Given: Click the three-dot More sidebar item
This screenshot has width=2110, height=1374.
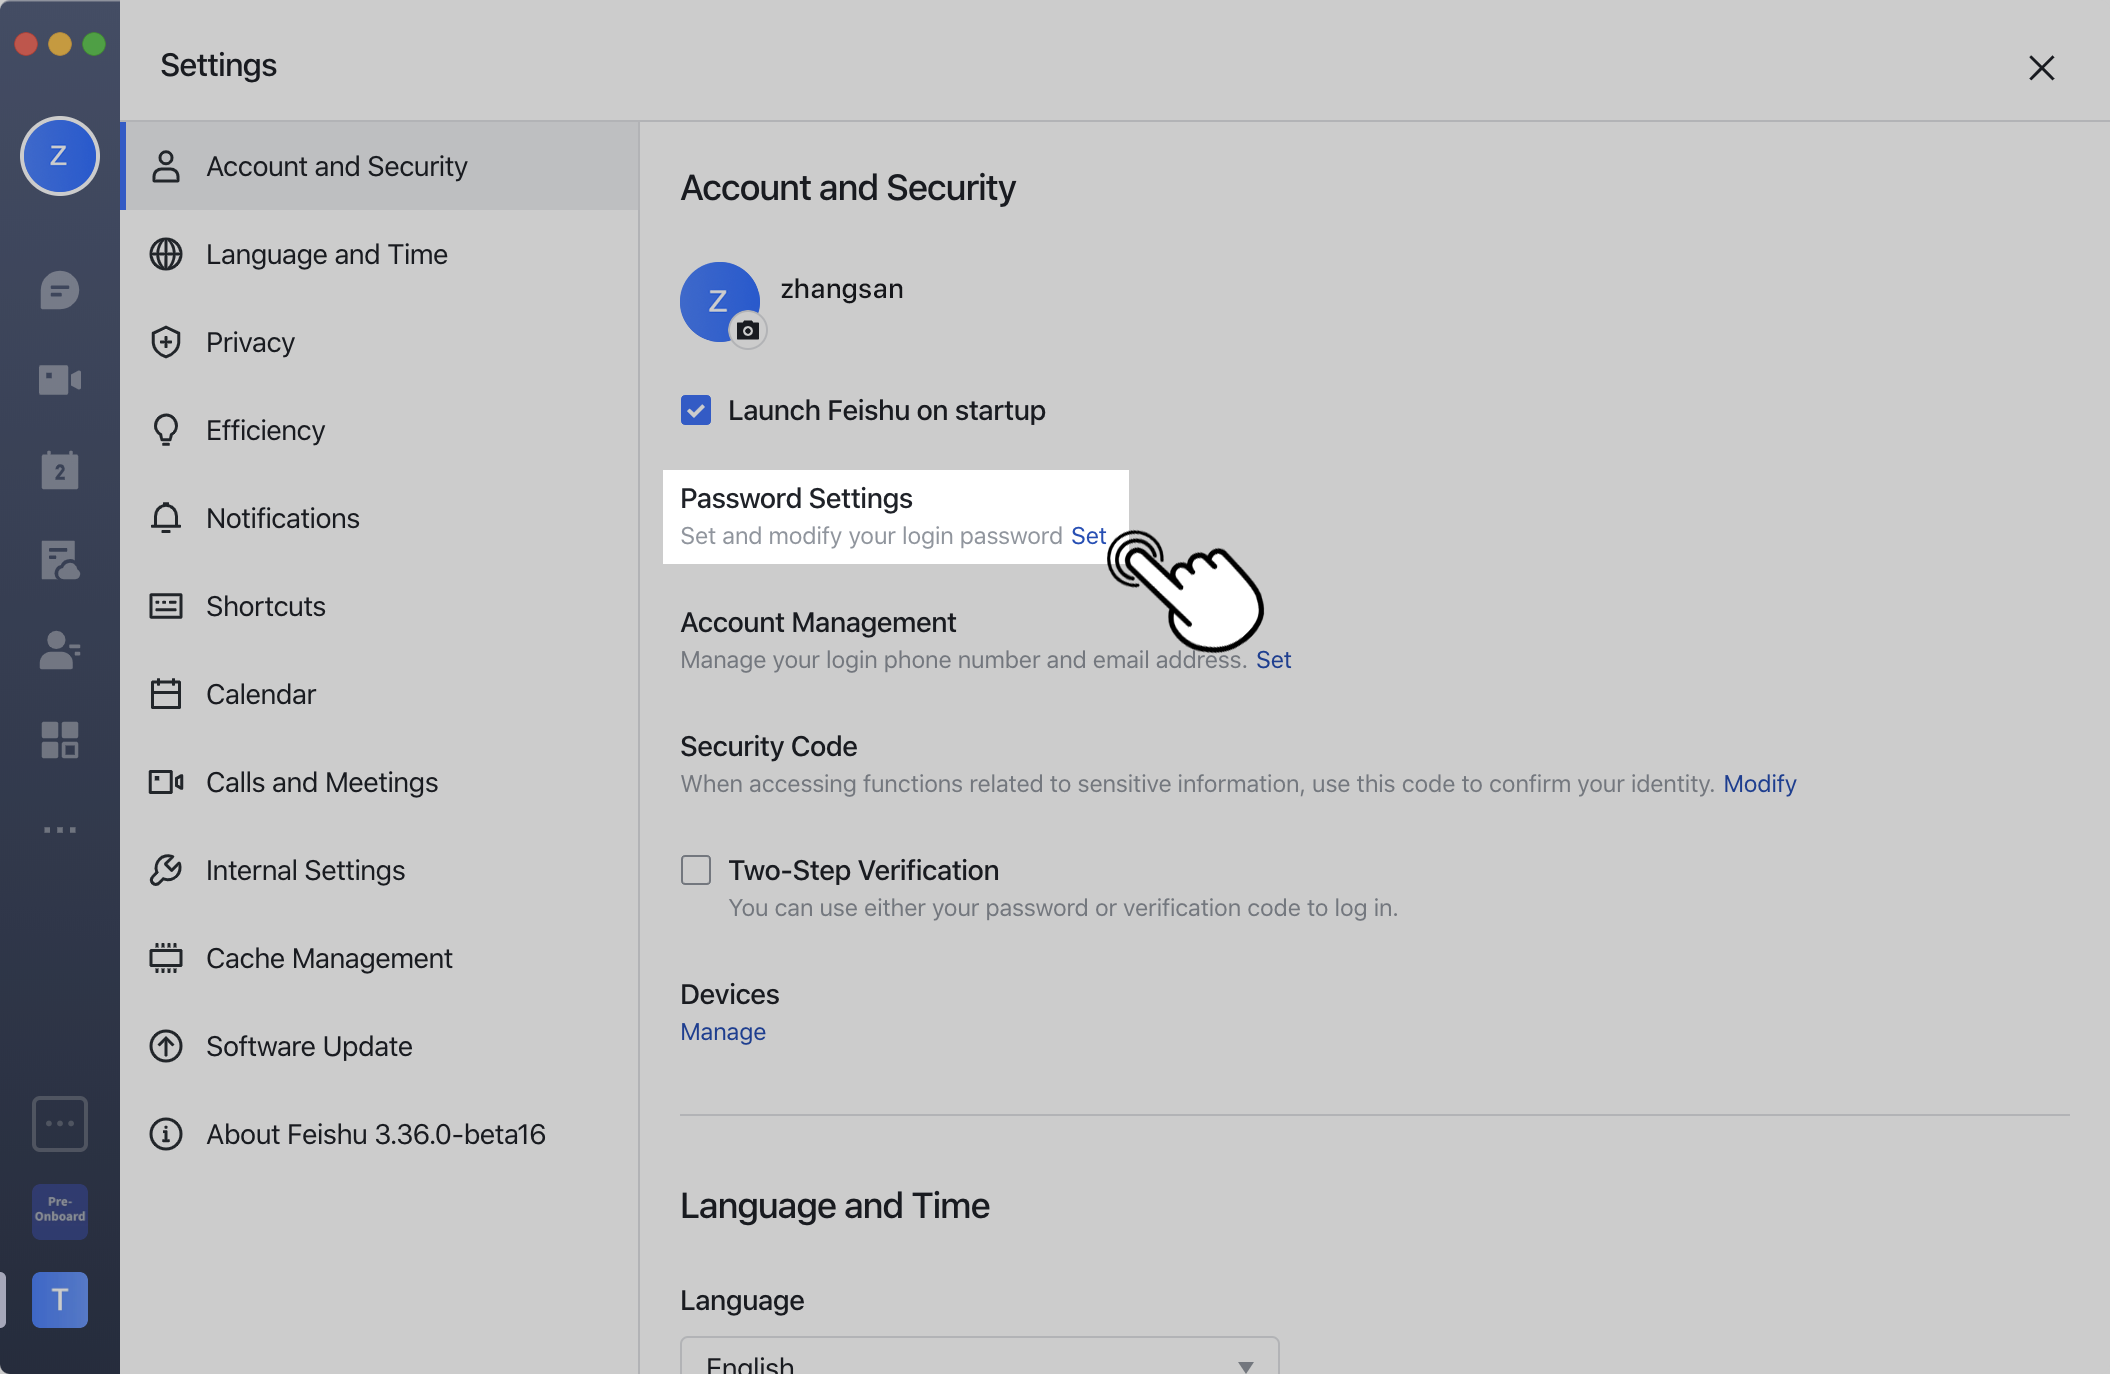Looking at the screenshot, I should click(x=59, y=830).
